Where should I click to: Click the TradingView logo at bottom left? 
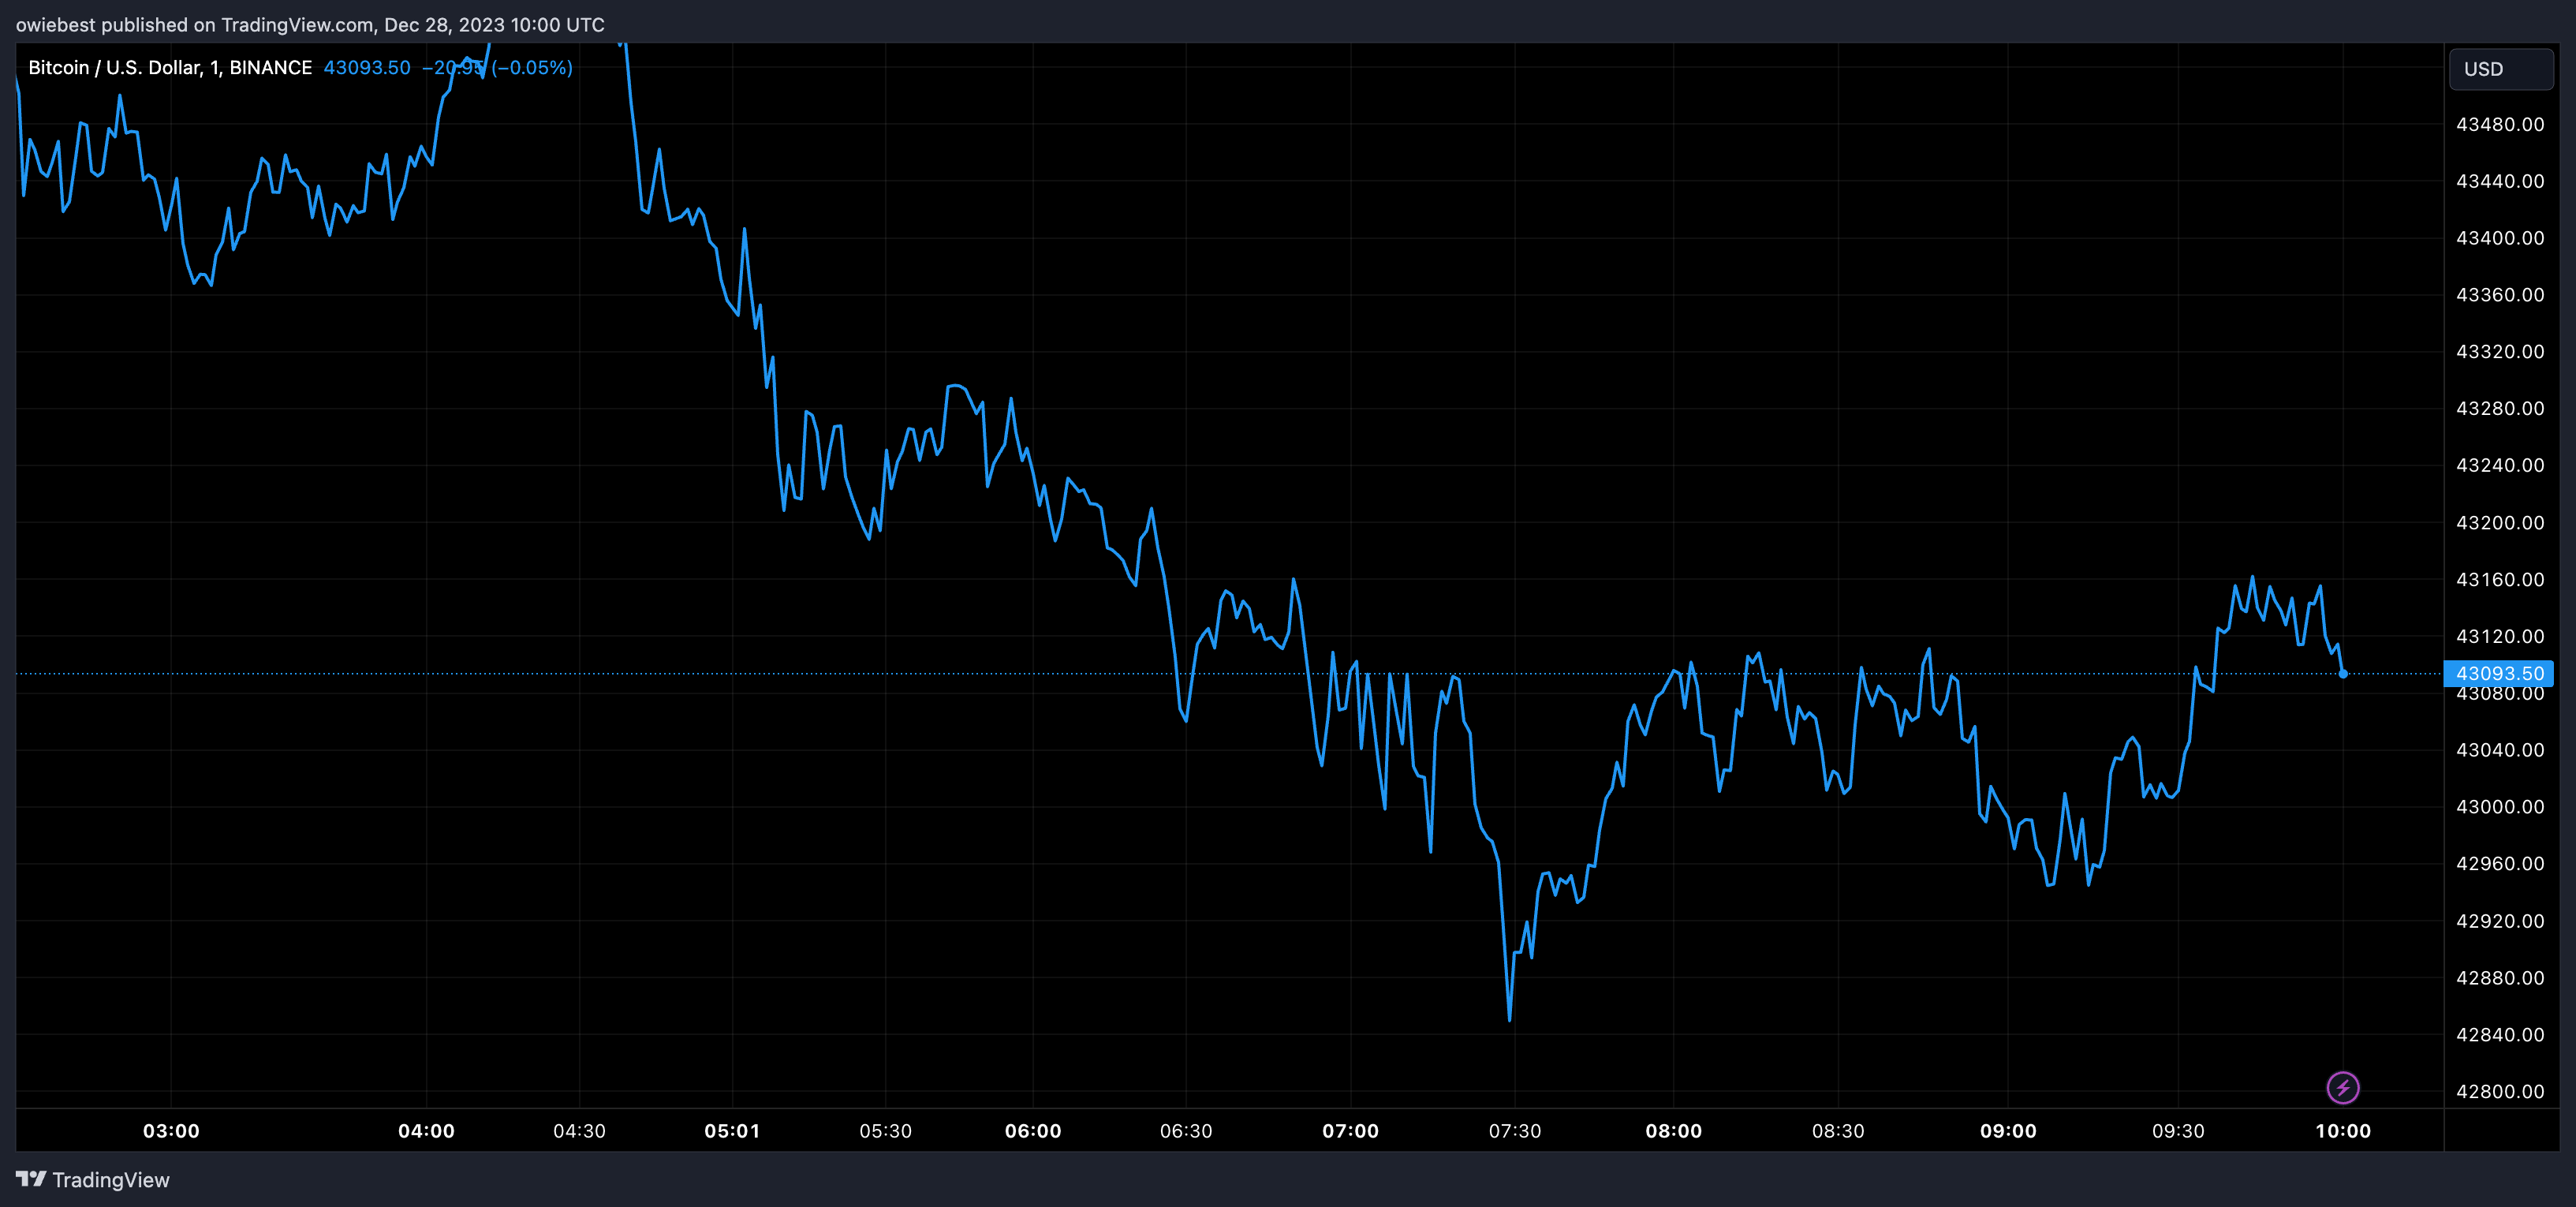93,1180
